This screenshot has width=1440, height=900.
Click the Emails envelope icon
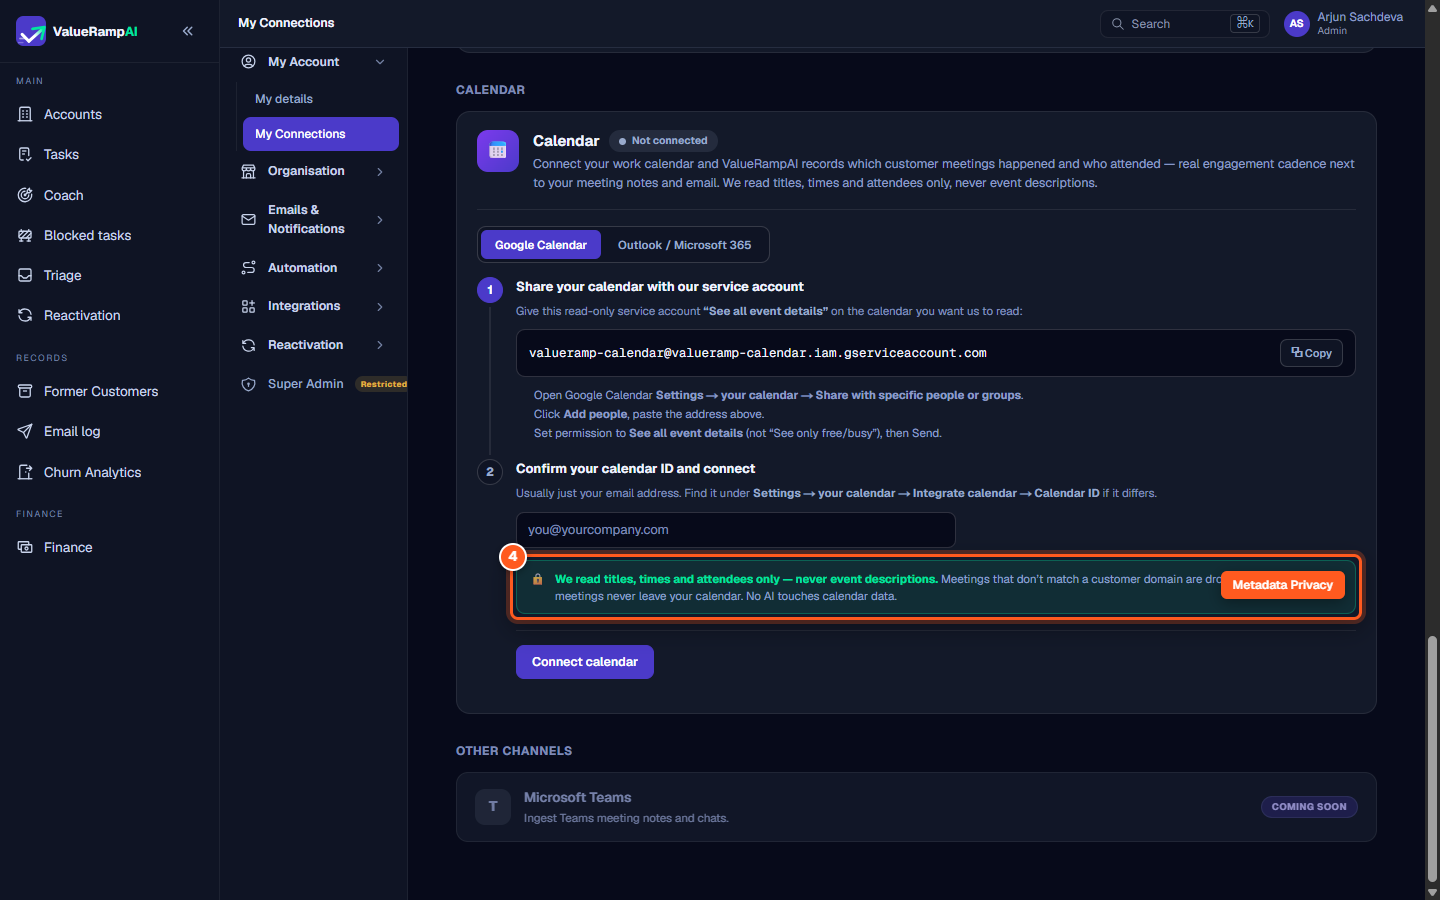(248, 219)
